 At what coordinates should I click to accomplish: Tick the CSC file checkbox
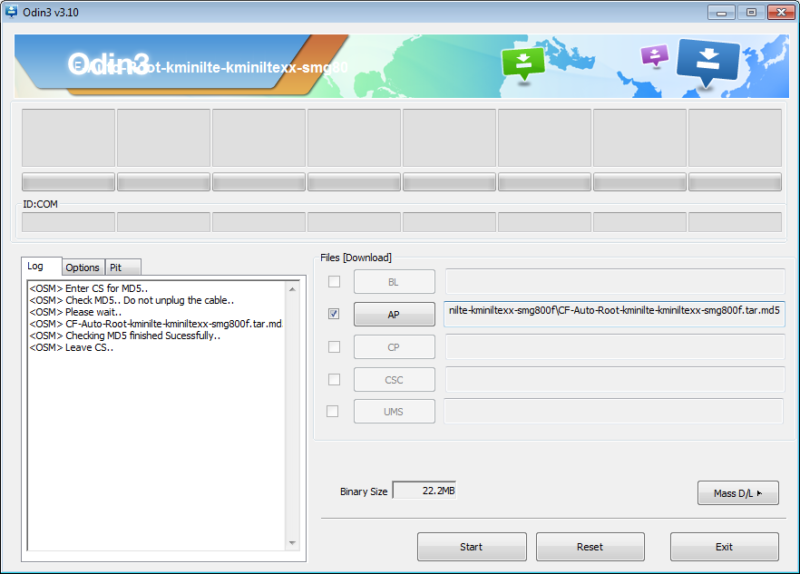(333, 379)
